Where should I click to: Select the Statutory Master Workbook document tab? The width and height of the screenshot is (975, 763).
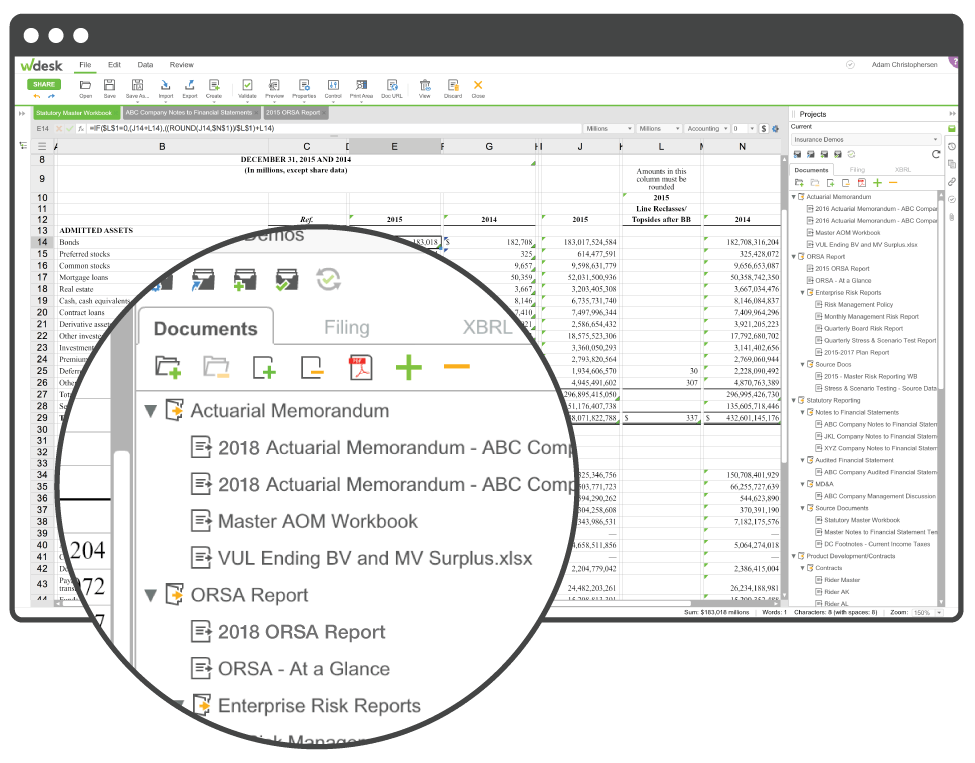pyautogui.click(x=76, y=113)
